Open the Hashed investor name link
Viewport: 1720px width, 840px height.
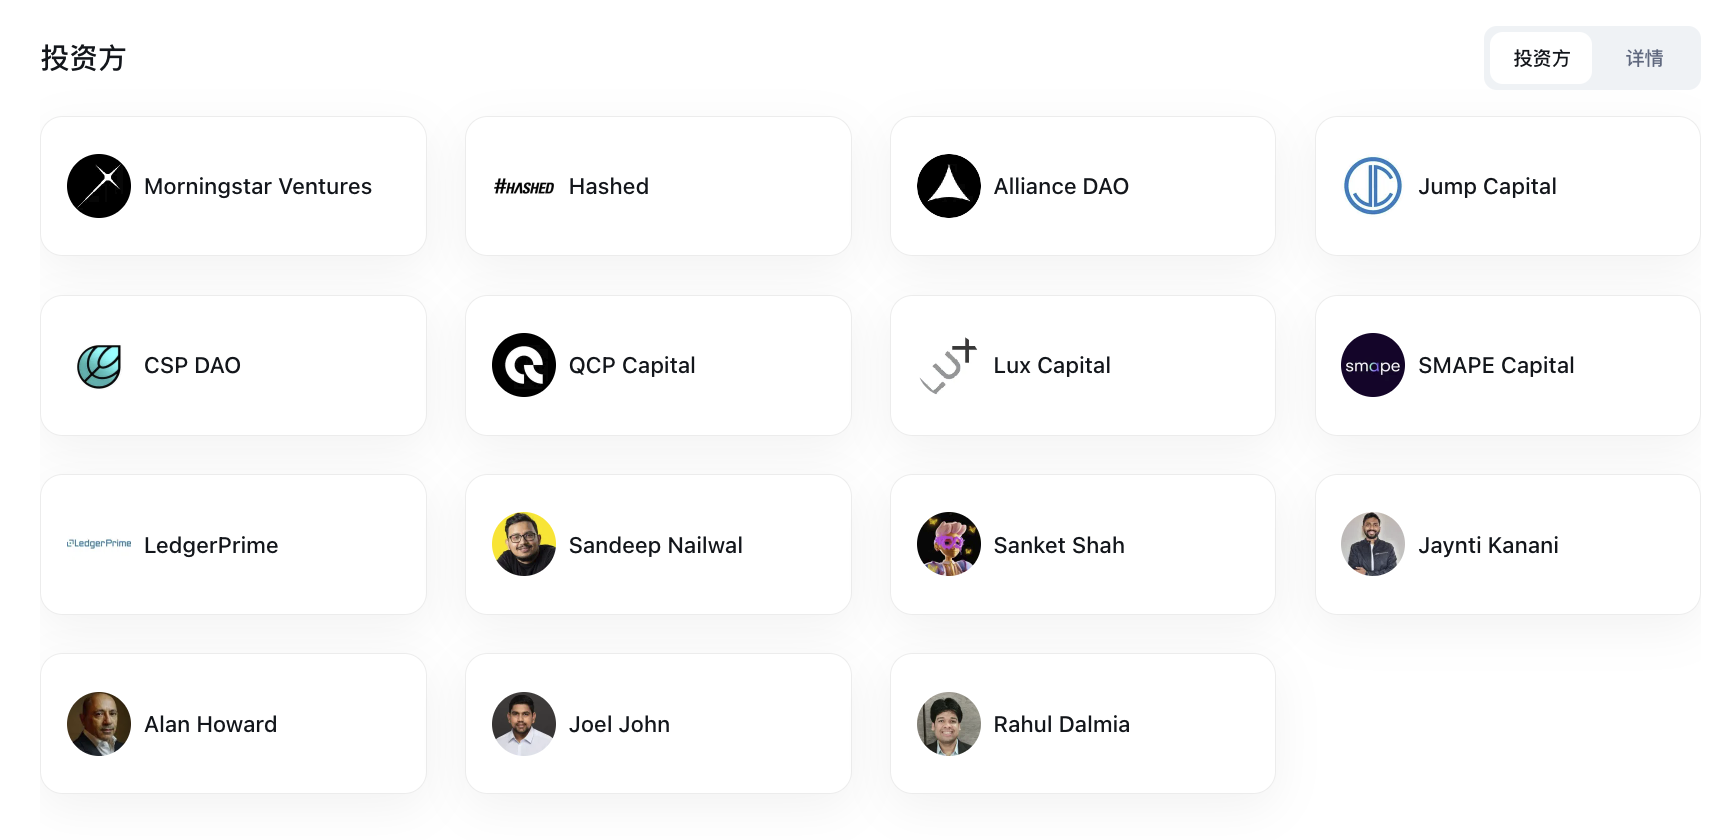click(x=609, y=186)
